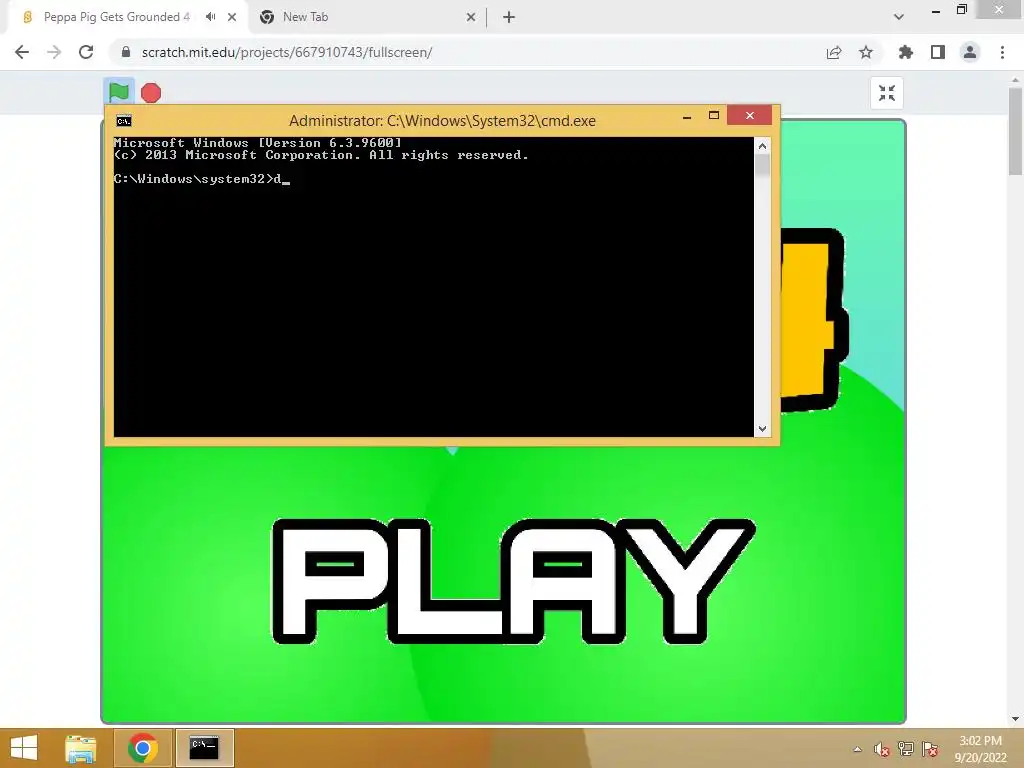Click the Scratch green flag to start
Image resolution: width=1024 pixels, height=768 pixels.
click(119, 92)
